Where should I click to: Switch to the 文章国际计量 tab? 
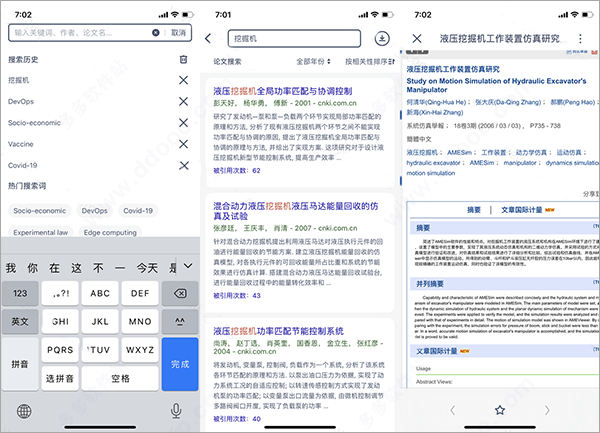pyautogui.click(x=522, y=210)
